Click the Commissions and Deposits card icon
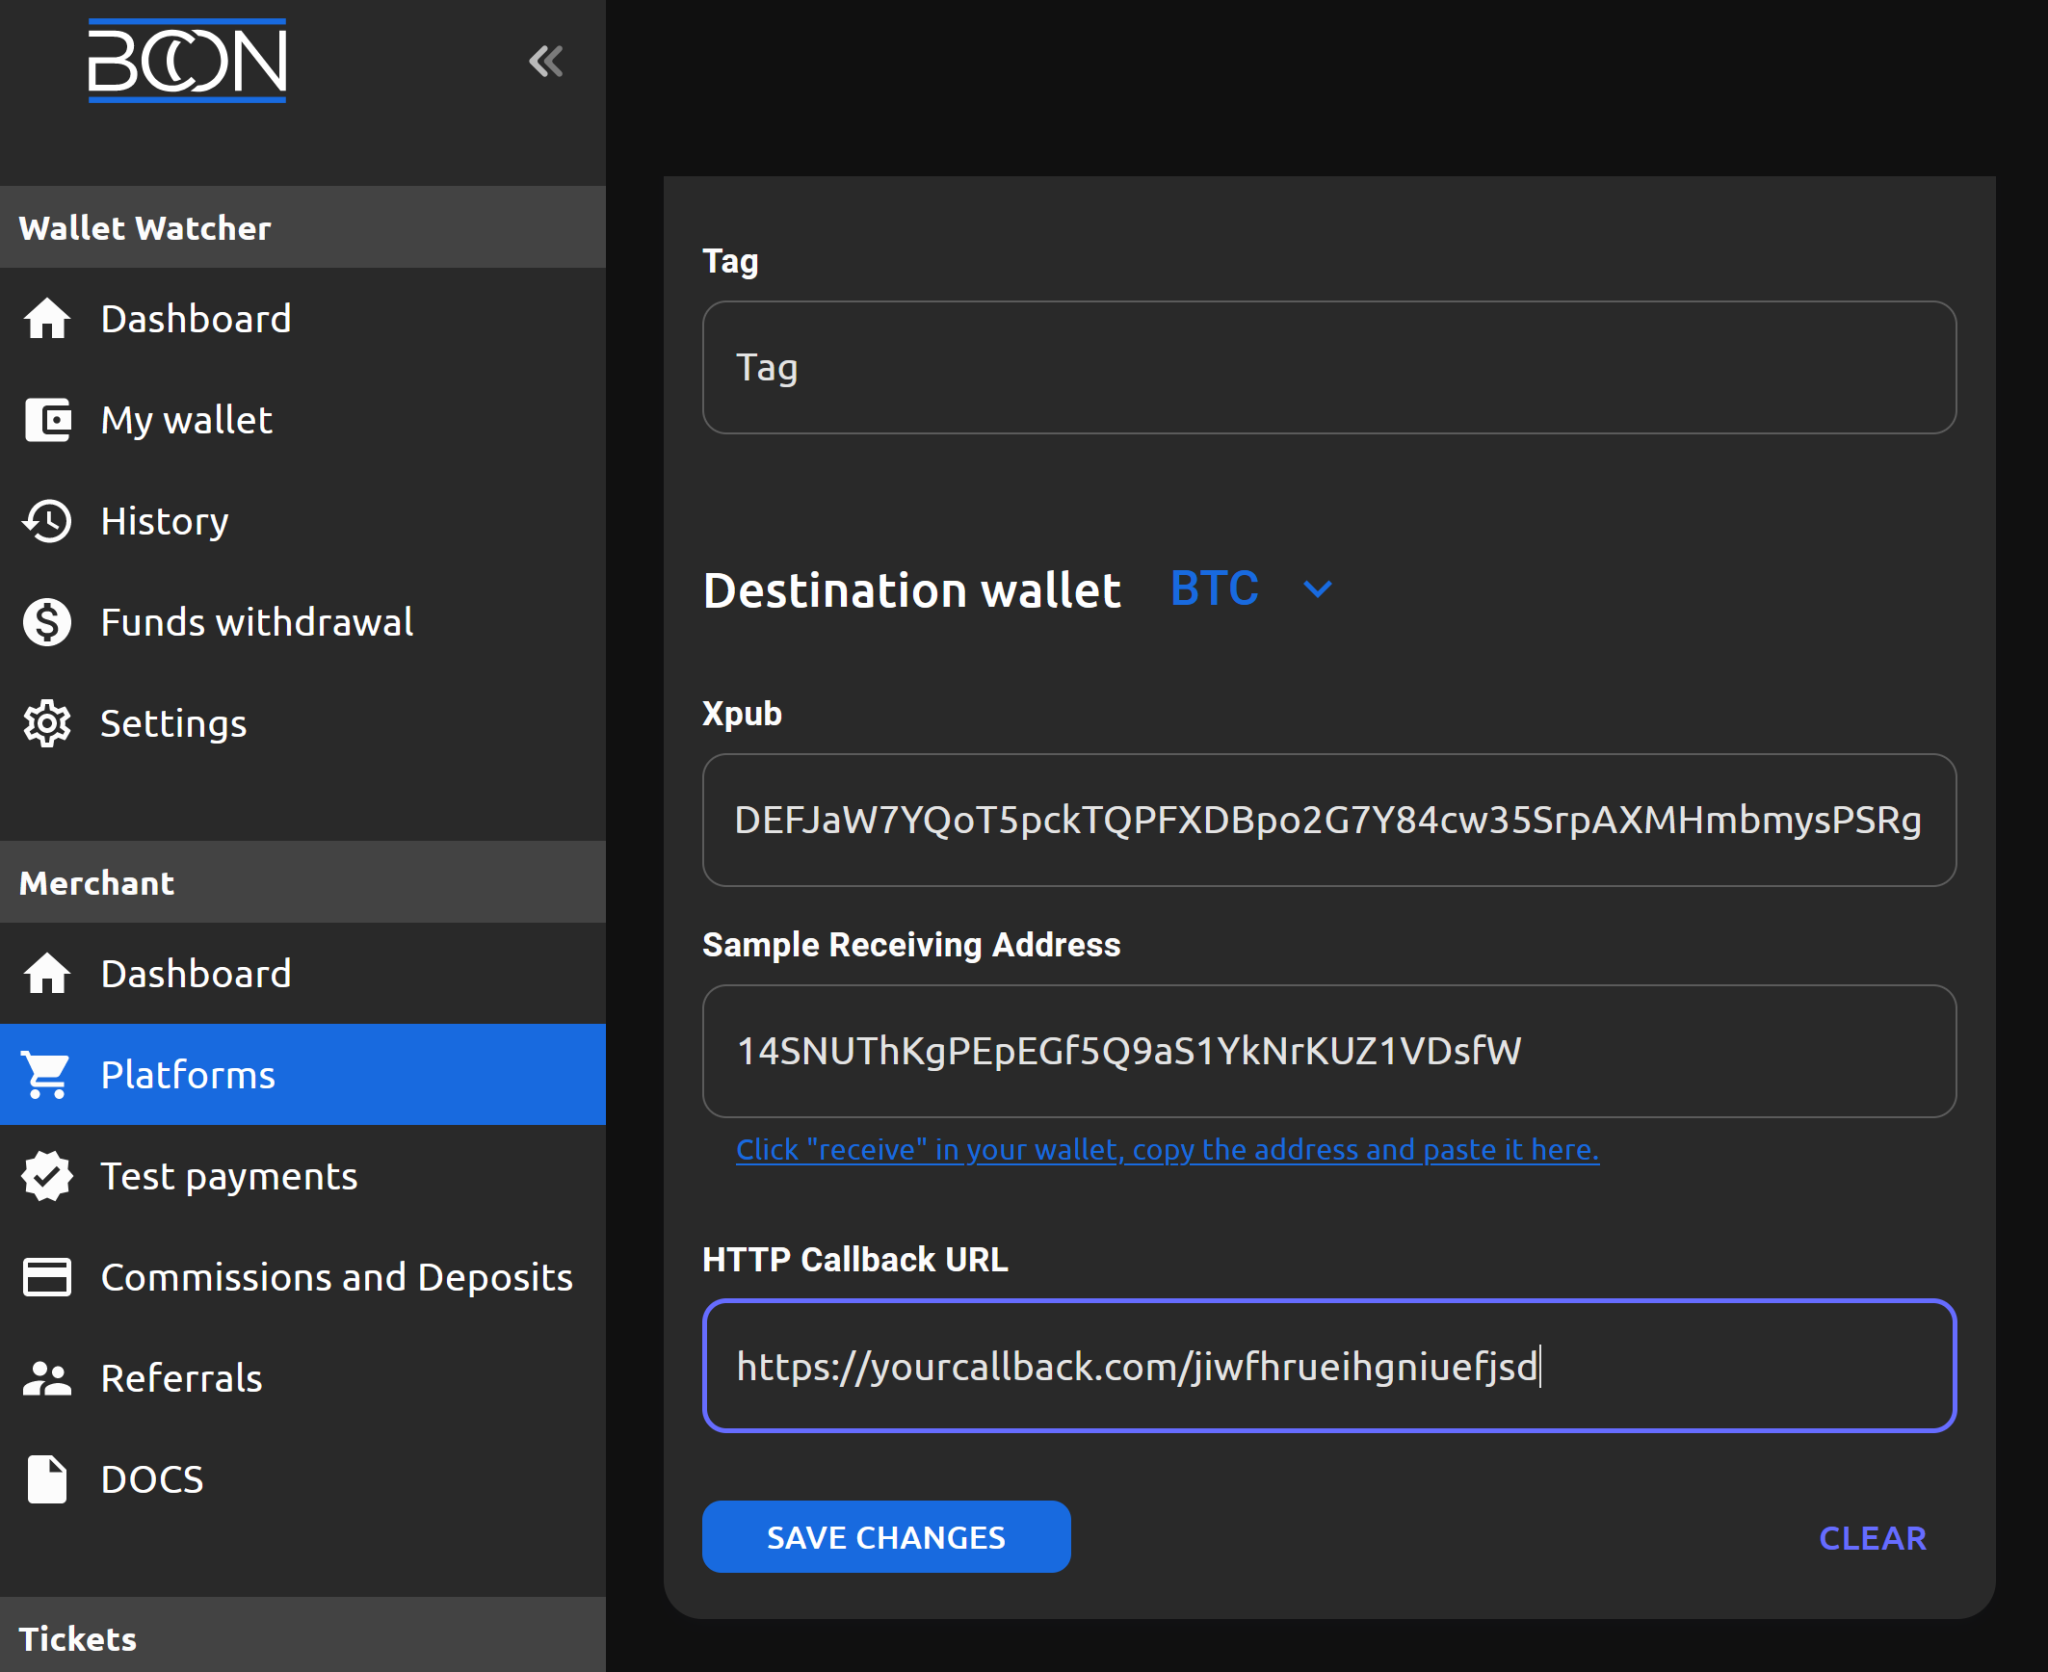The height and width of the screenshot is (1672, 2048). (47, 1277)
